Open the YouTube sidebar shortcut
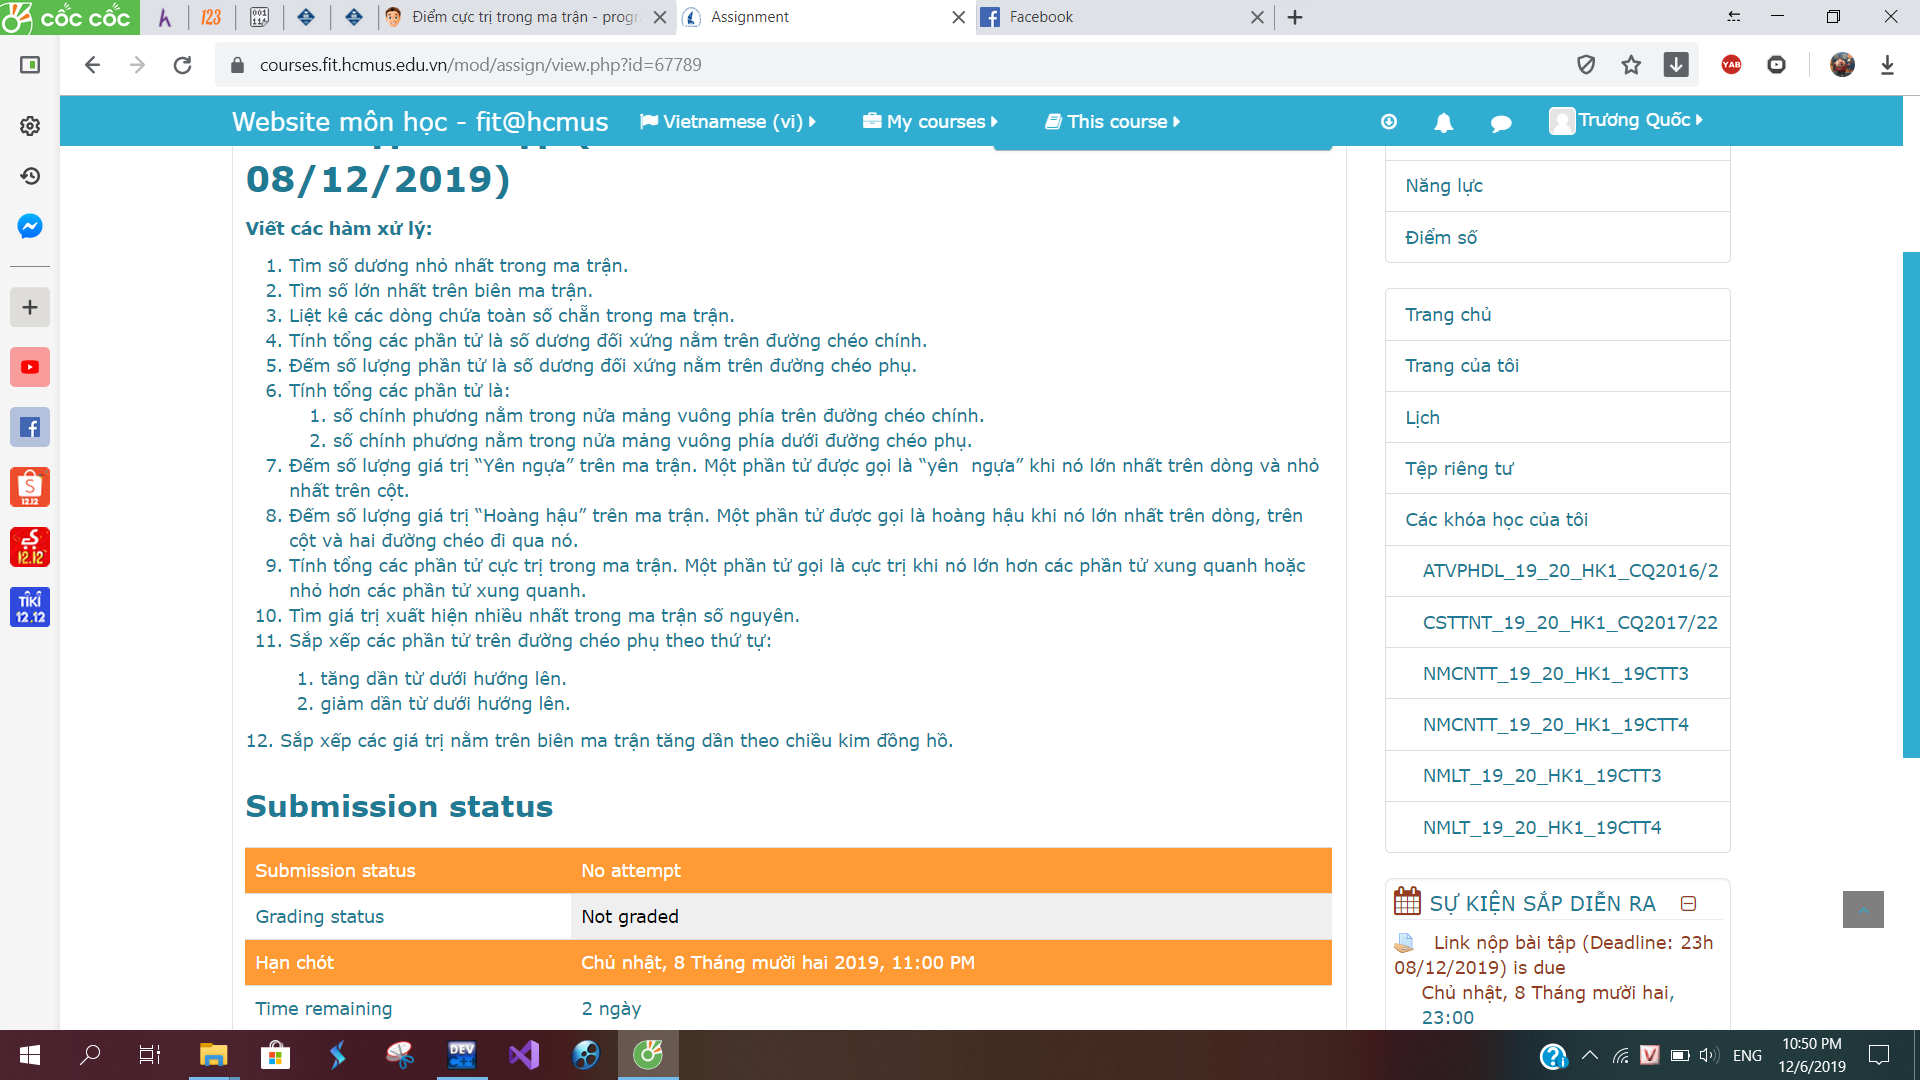 pos(30,367)
